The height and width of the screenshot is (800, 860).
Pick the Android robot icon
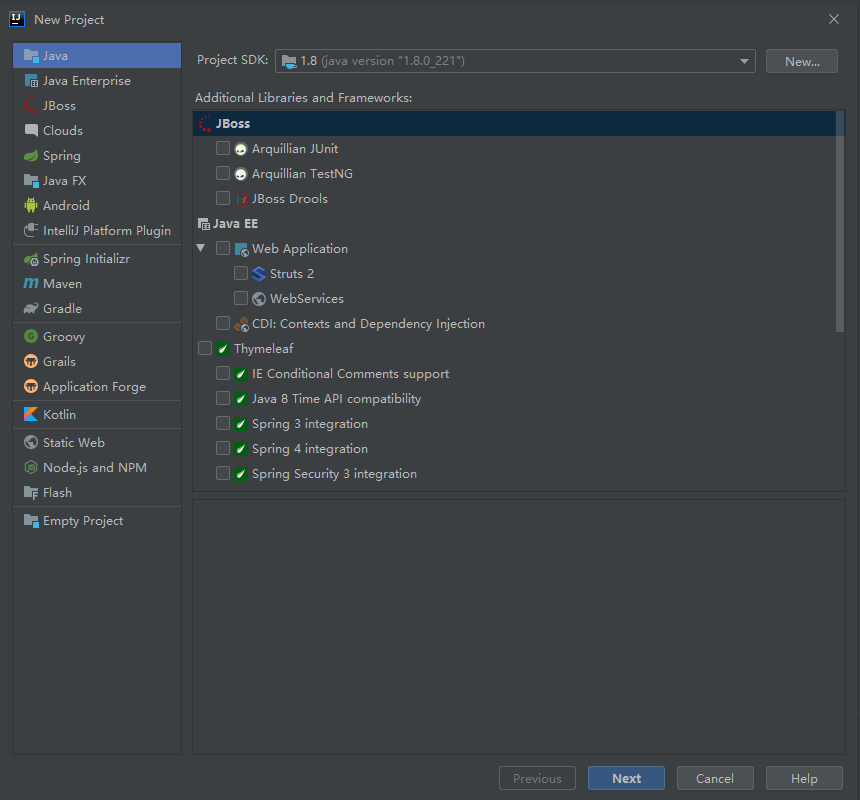point(31,206)
